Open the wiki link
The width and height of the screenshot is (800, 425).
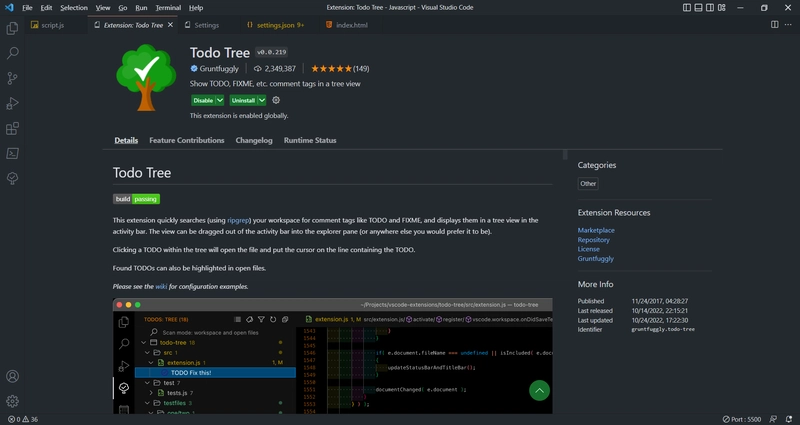[x=161, y=287]
